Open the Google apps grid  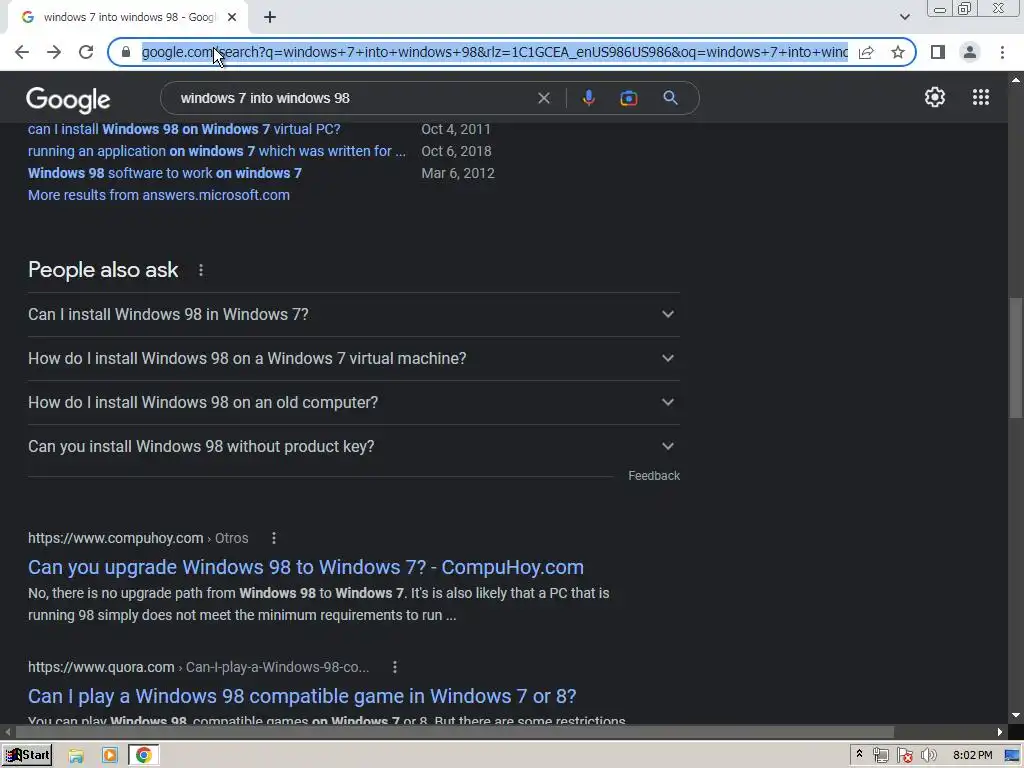(980, 97)
